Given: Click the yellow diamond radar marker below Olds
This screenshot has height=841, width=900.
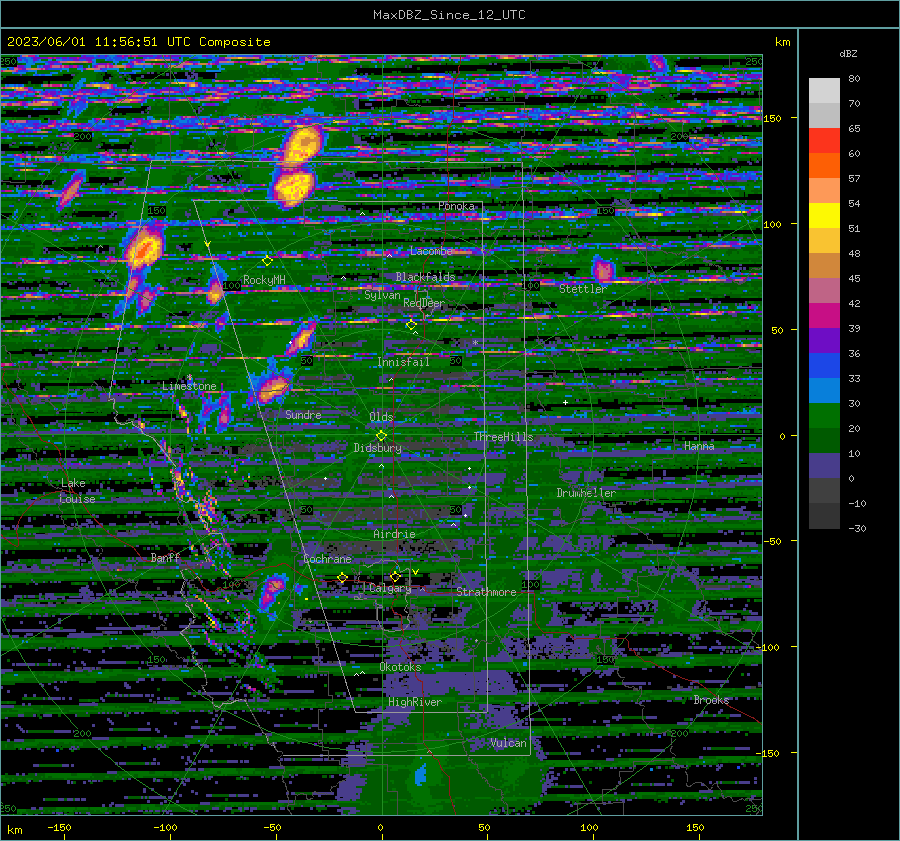Looking at the screenshot, I should [x=381, y=436].
